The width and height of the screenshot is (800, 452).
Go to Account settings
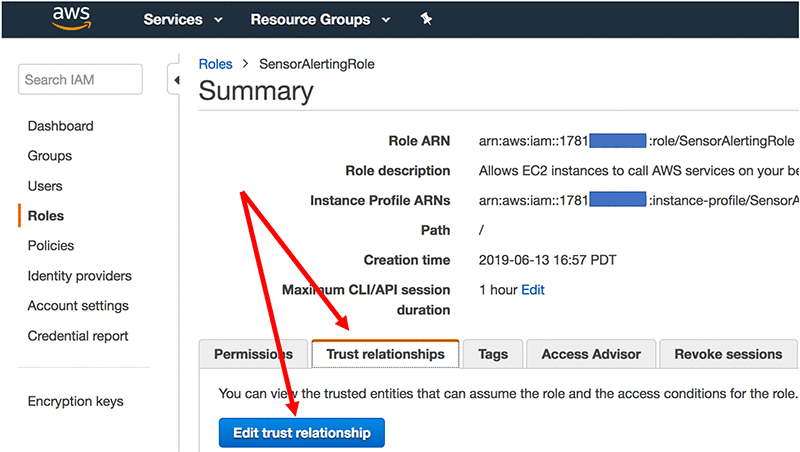78,306
